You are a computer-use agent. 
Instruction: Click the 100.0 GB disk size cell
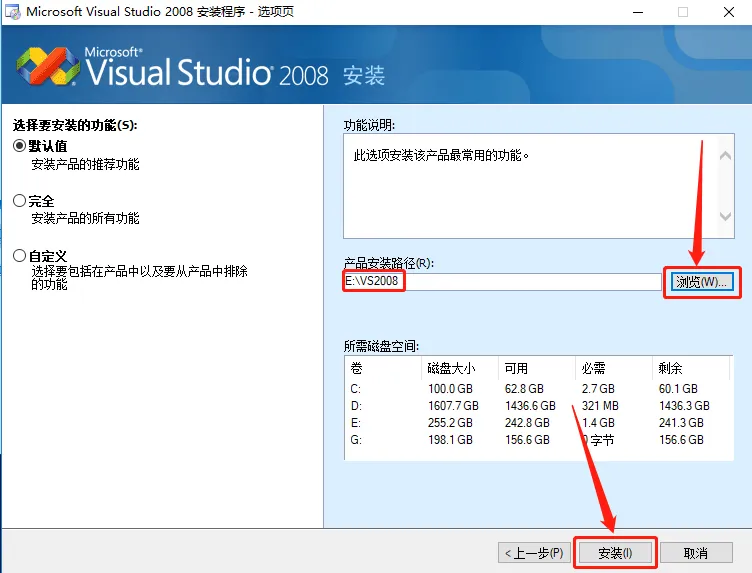(450, 389)
